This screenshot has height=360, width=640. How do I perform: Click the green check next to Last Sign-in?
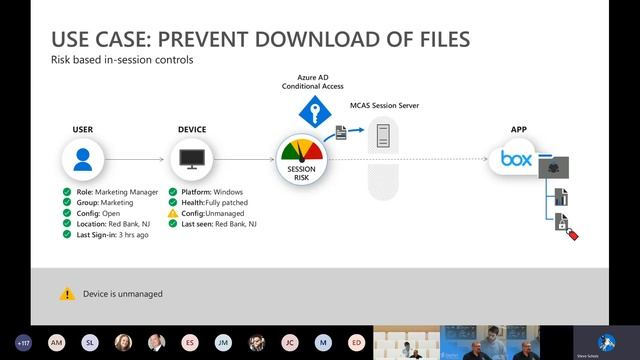(67, 234)
